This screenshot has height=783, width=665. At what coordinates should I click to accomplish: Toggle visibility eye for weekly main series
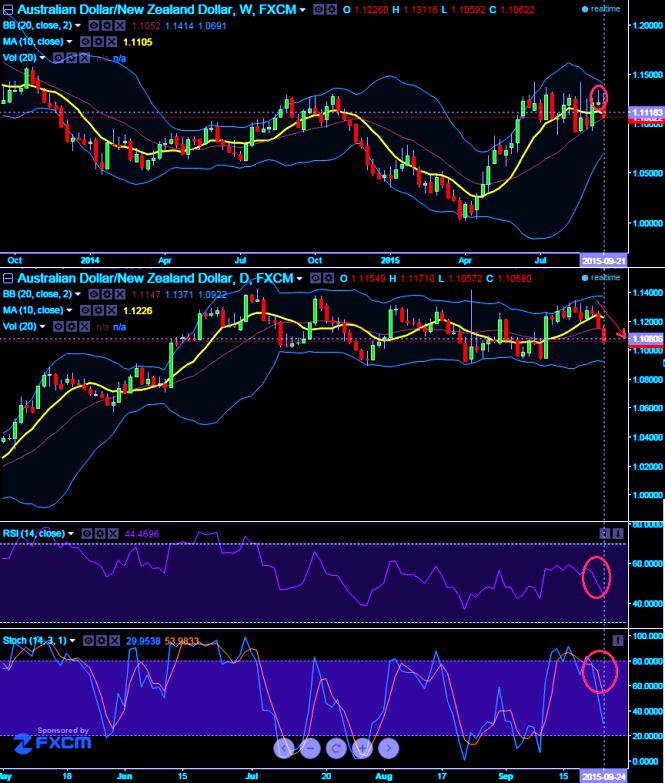[x=318, y=9]
